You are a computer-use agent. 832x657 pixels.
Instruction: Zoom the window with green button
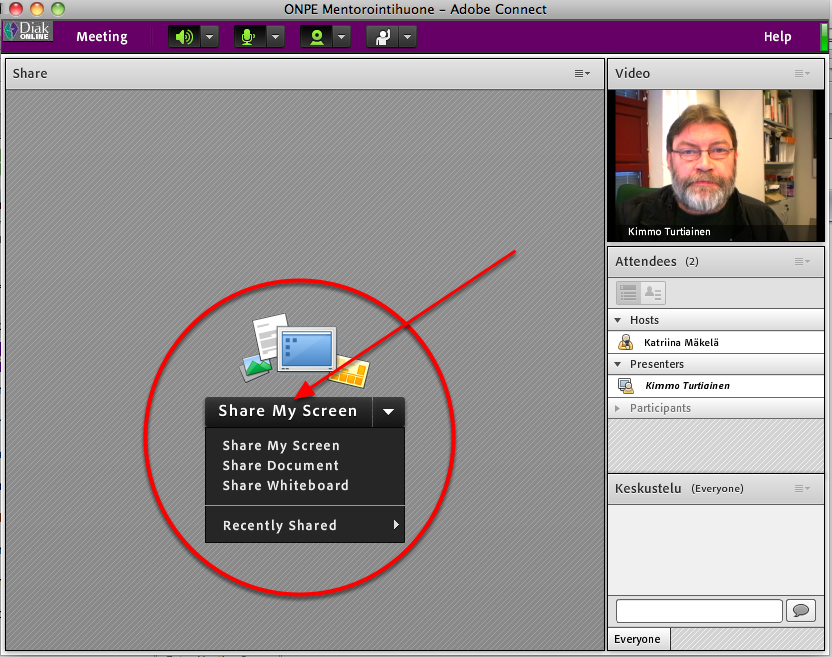coord(58,9)
